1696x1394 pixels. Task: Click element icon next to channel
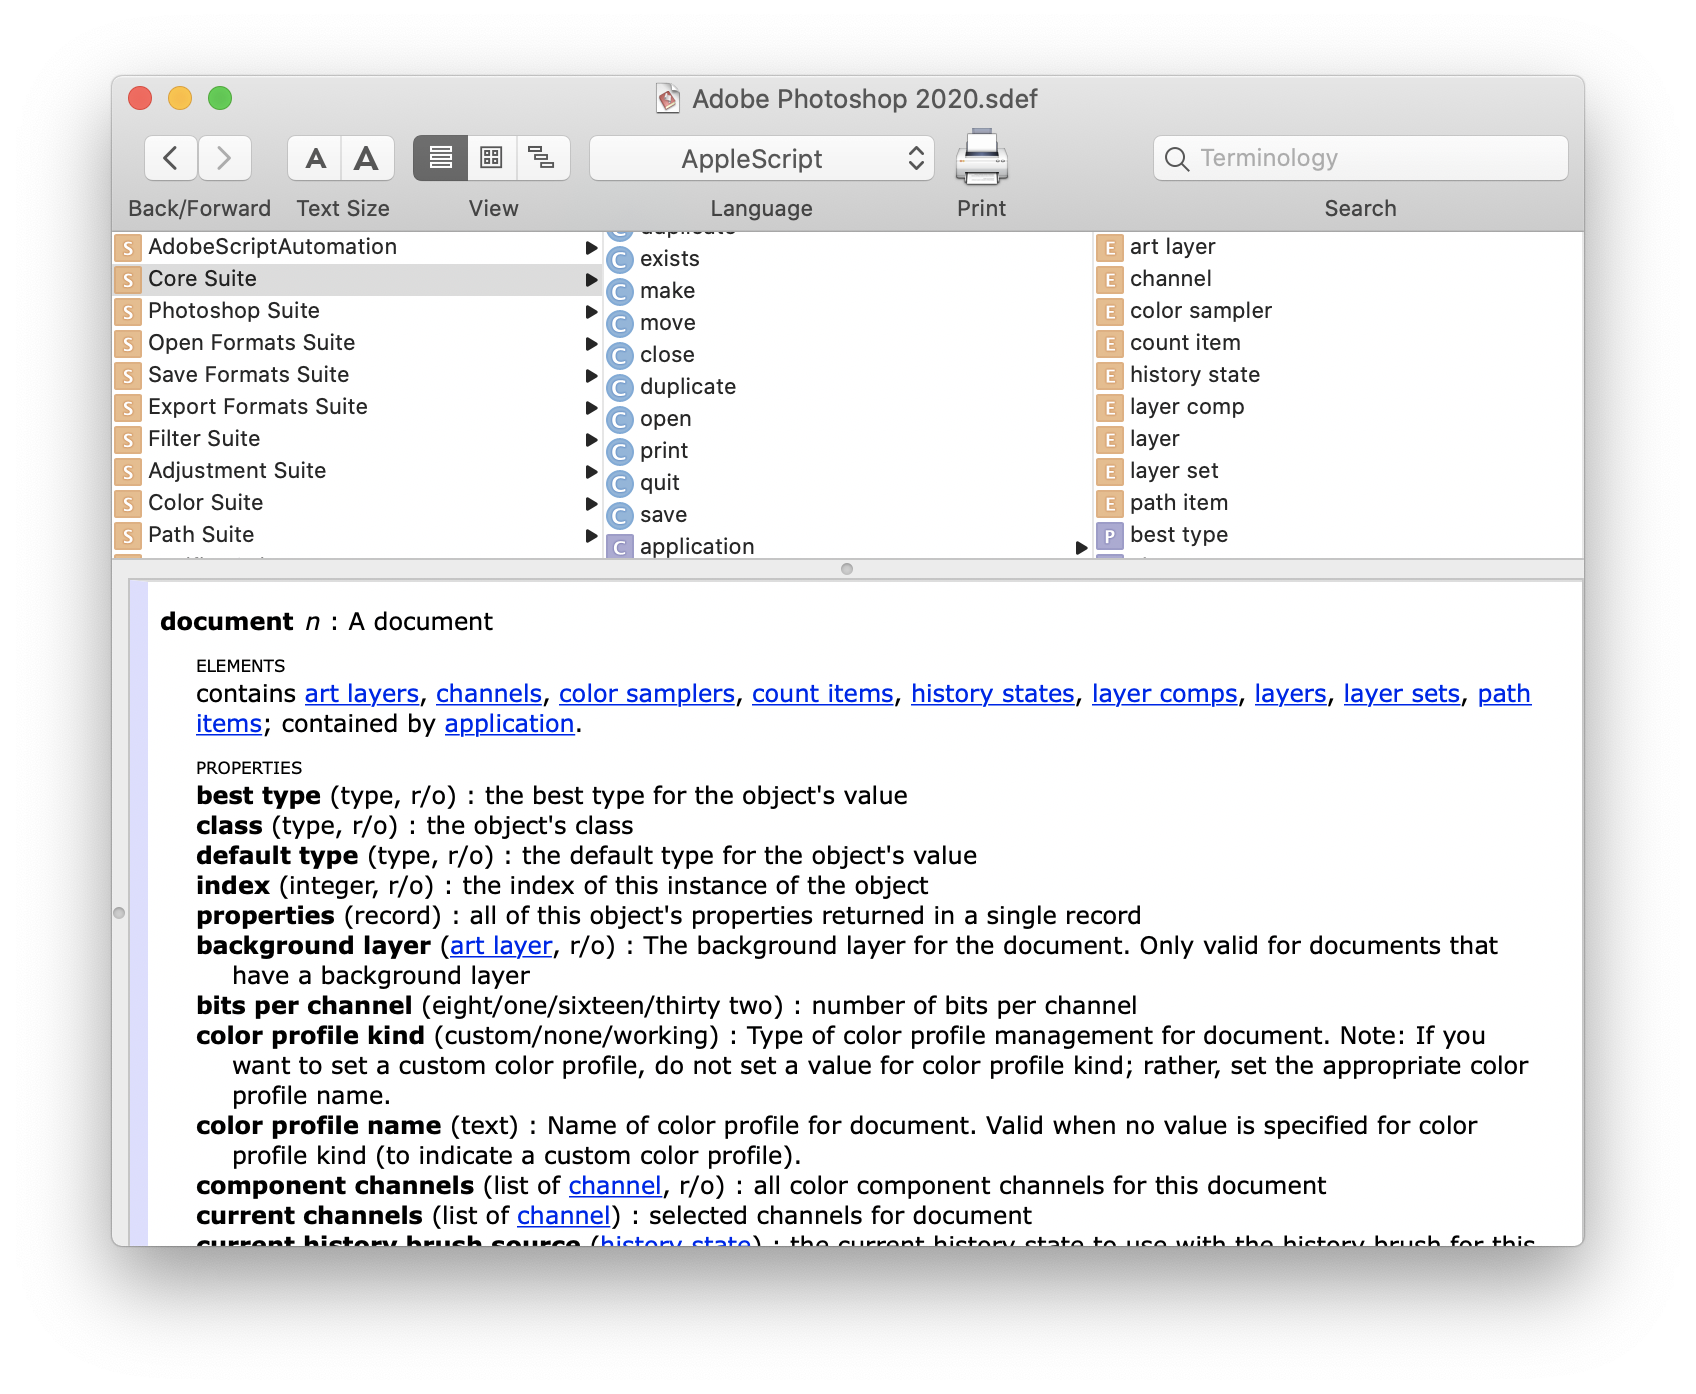(x=1110, y=280)
